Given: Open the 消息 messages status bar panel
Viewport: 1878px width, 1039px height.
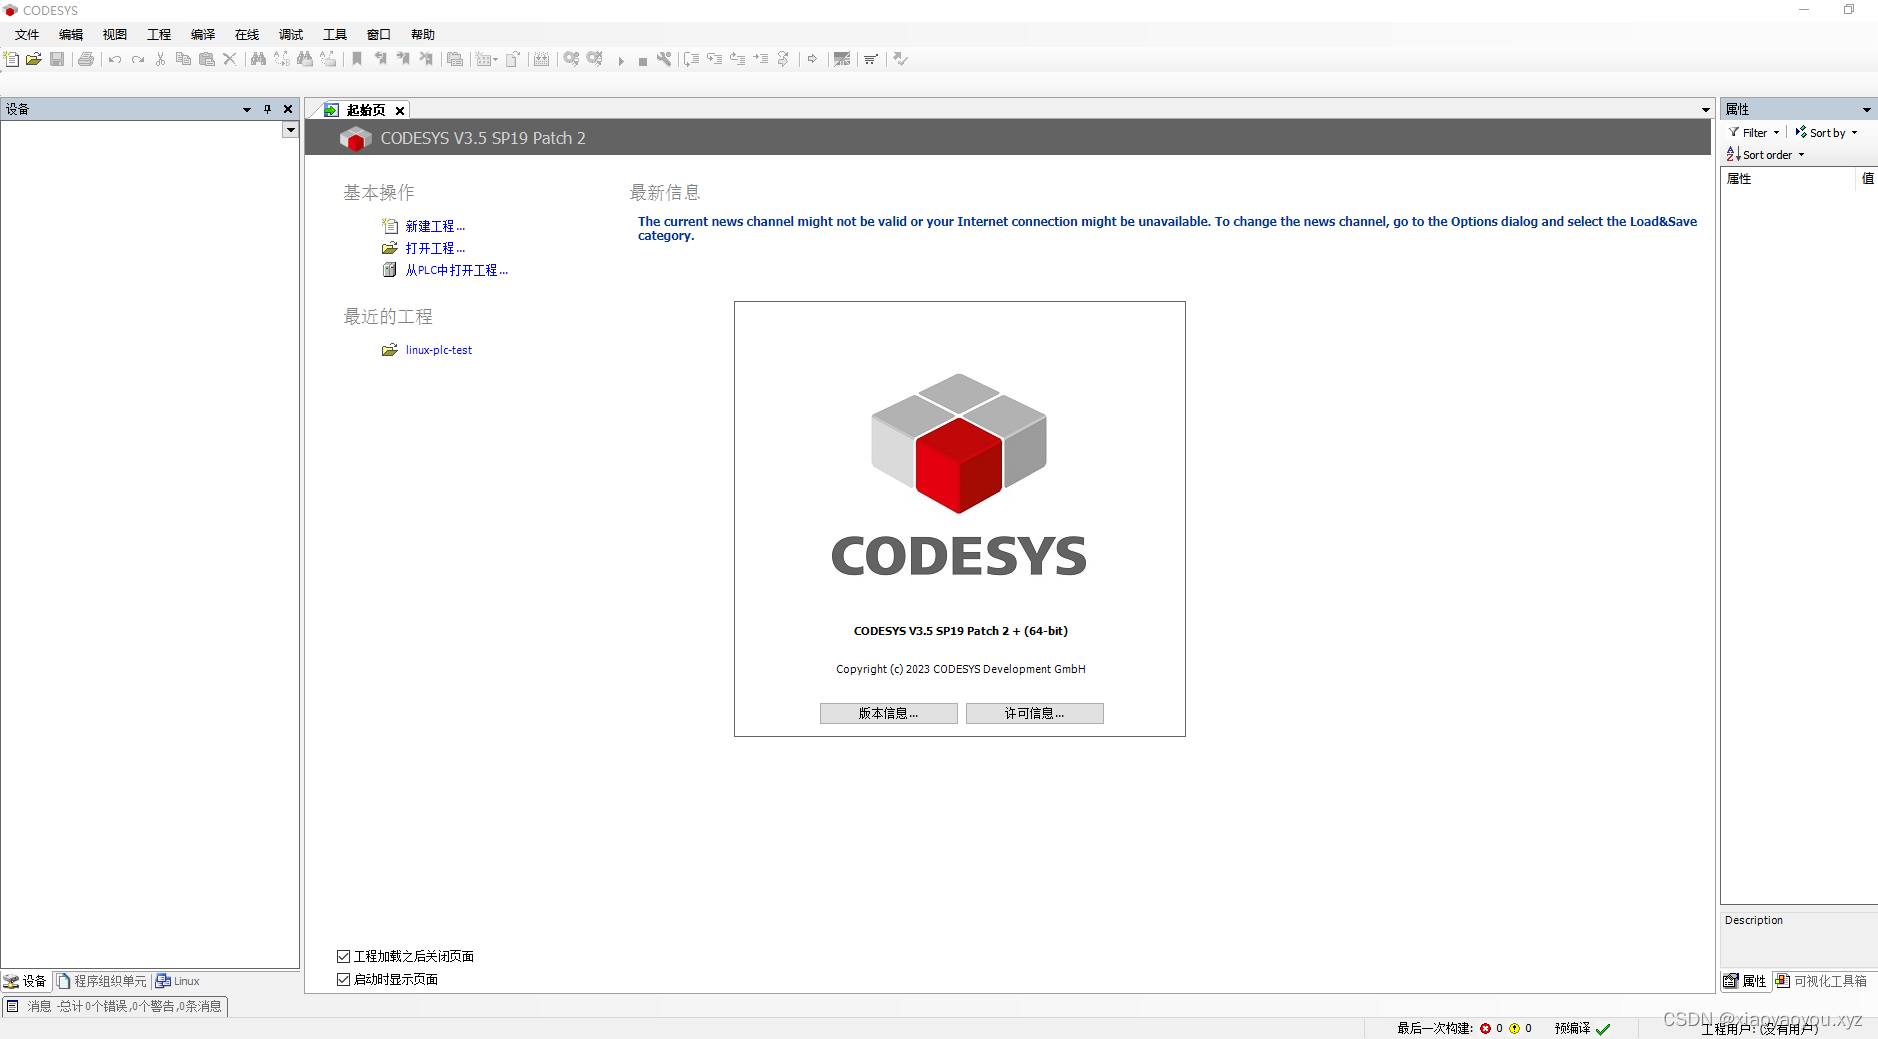Looking at the screenshot, I should [115, 1007].
